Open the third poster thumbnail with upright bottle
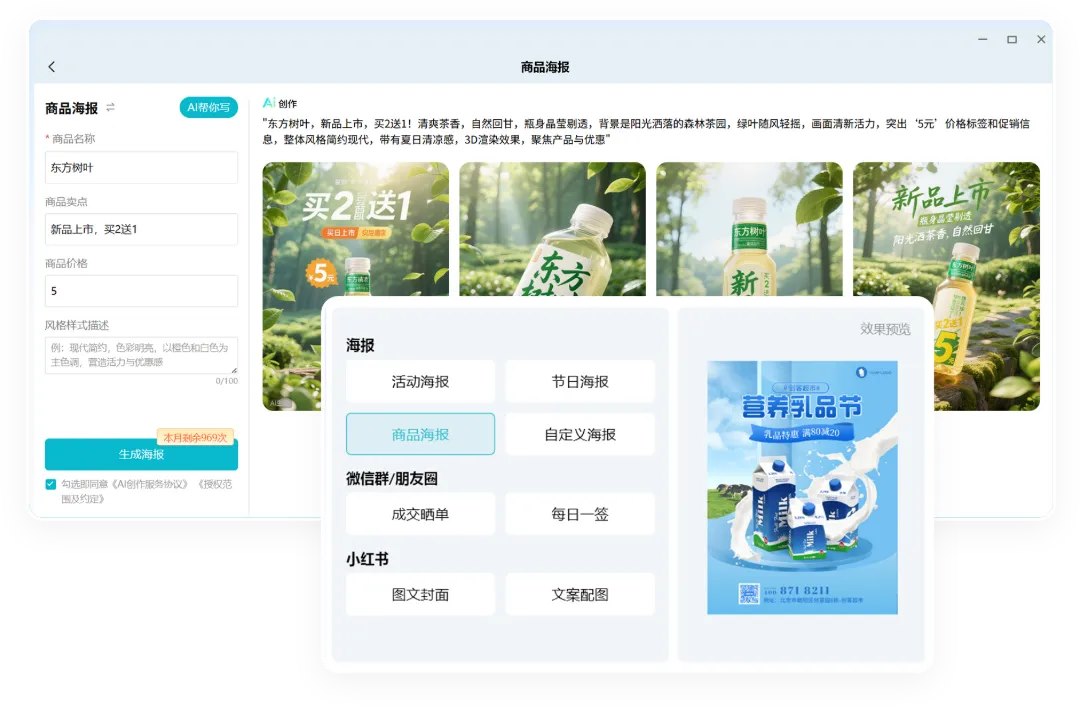 (x=749, y=229)
